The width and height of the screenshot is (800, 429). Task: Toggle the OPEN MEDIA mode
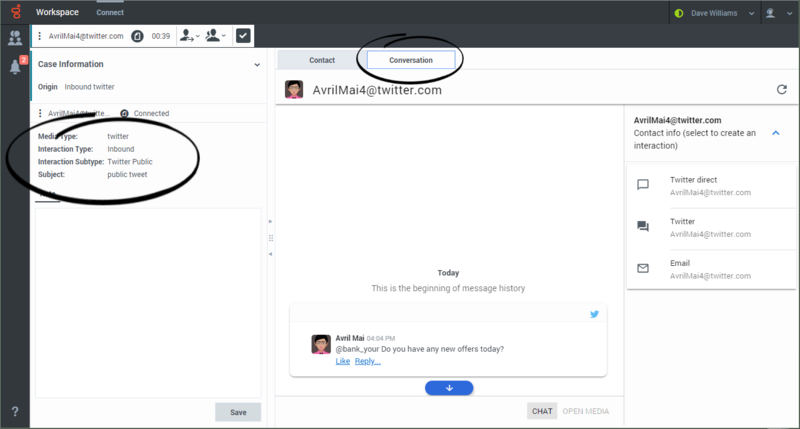(x=585, y=411)
